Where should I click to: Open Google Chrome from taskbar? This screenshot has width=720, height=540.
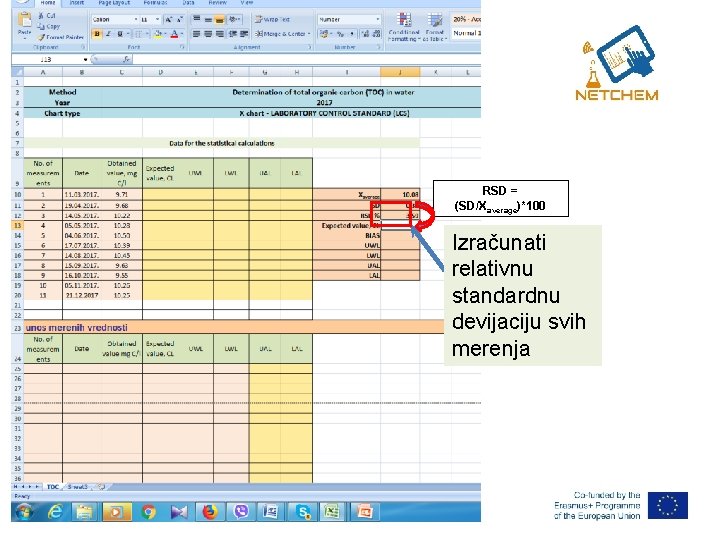point(148,512)
